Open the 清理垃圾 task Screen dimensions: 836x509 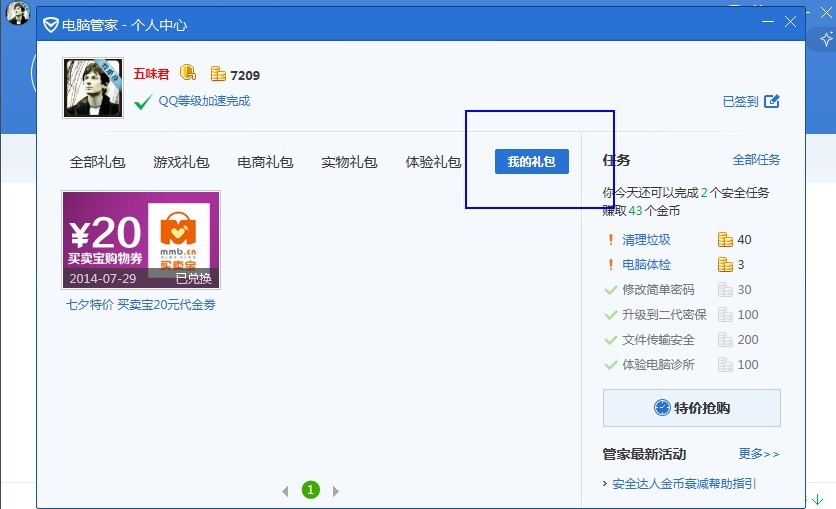click(646, 240)
